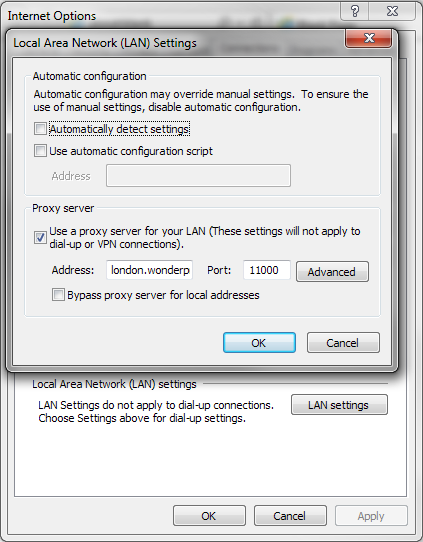Click OK in Internet Options window
The image size is (423, 542).
tap(209, 516)
